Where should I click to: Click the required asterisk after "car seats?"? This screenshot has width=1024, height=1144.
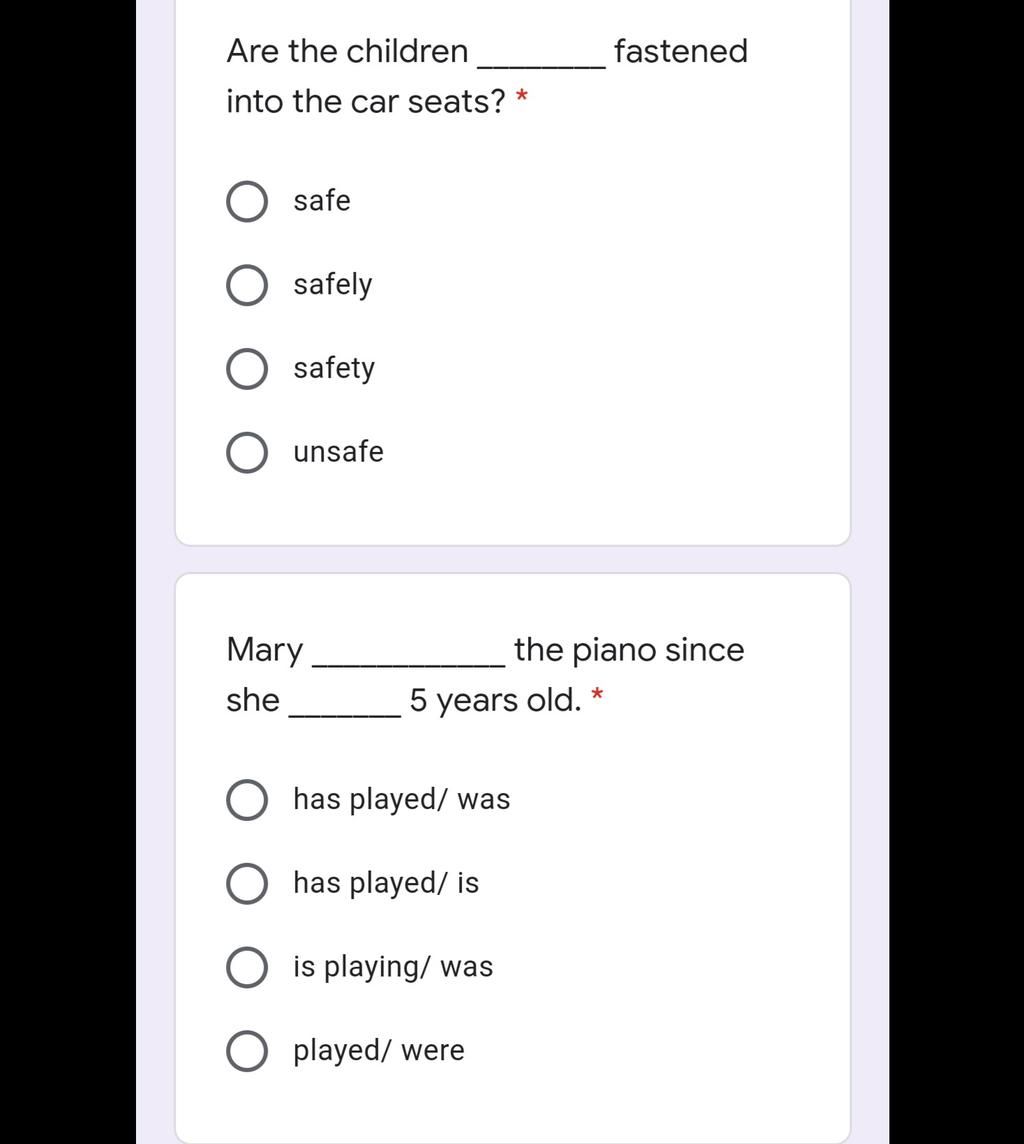(x=521, y=96)
